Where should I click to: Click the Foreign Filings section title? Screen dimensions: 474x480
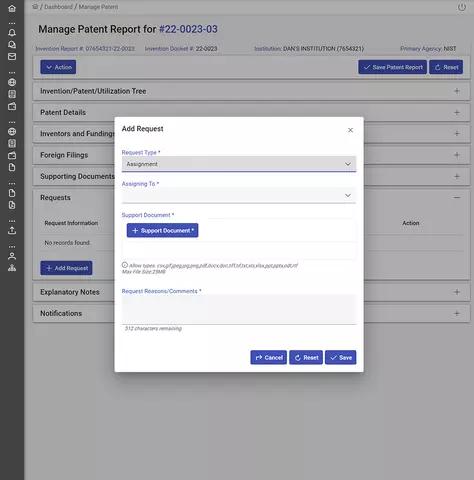coord(64,155)
